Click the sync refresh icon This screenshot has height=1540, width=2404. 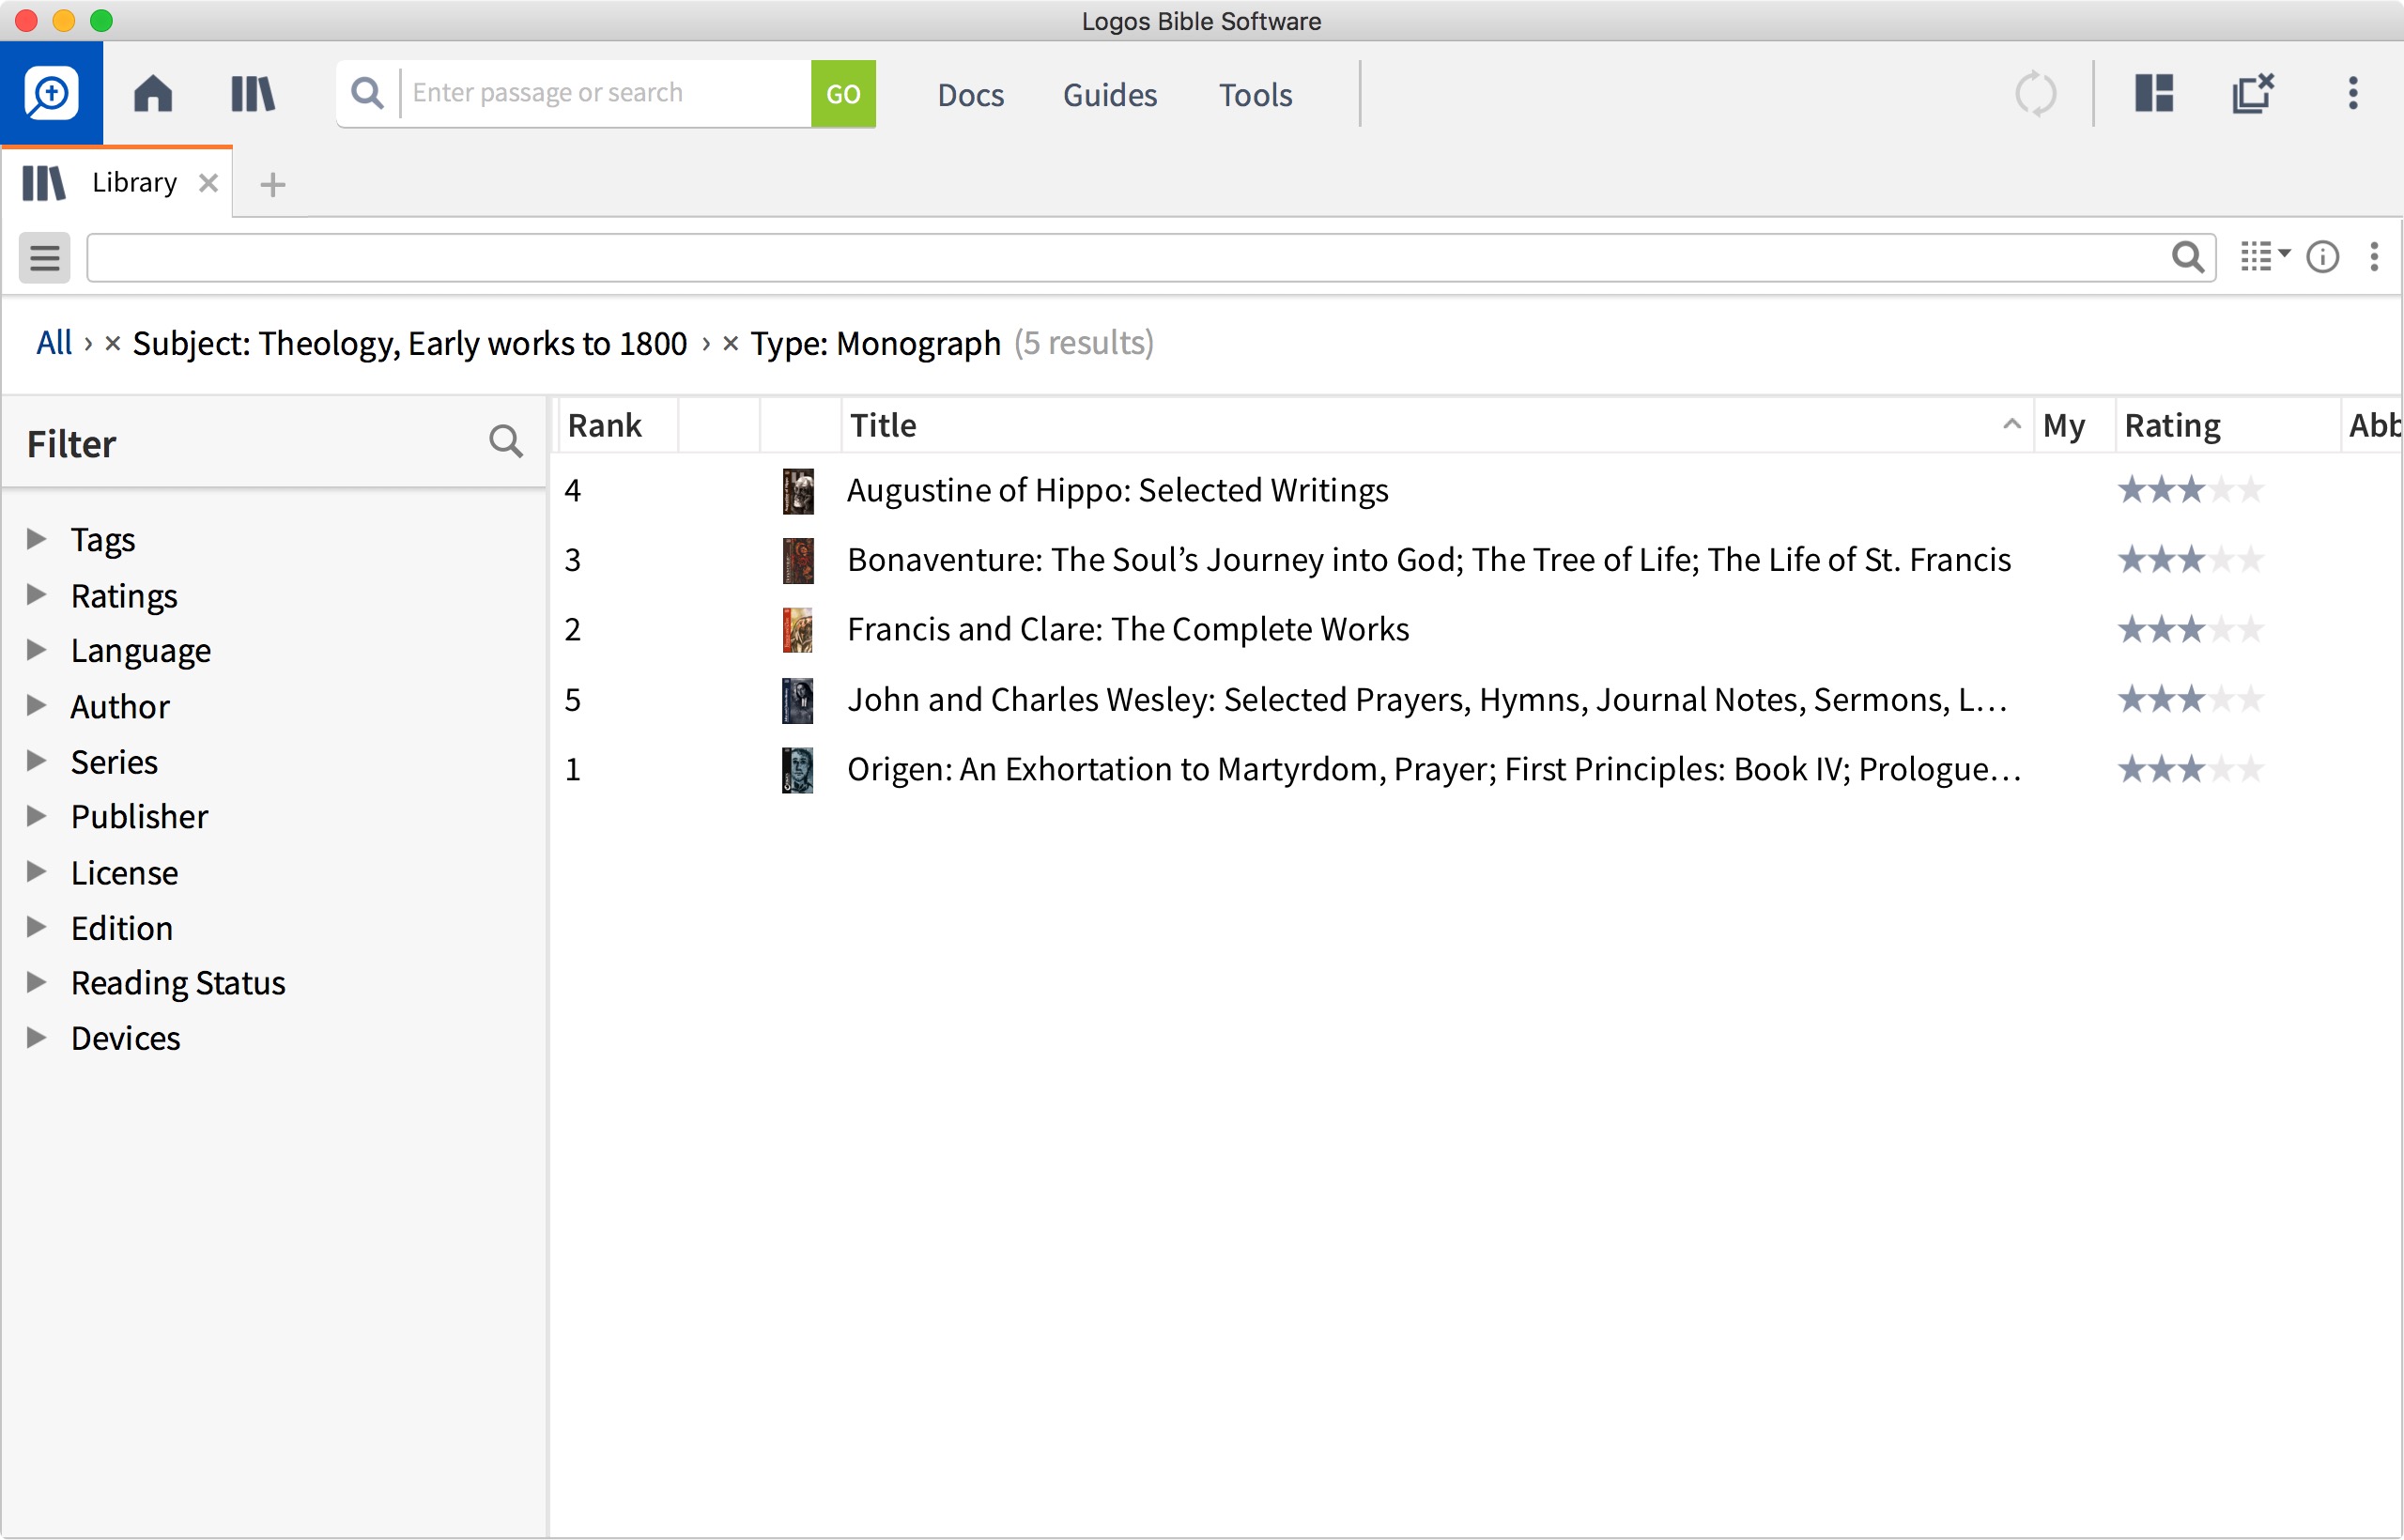tap(2035, 94)
